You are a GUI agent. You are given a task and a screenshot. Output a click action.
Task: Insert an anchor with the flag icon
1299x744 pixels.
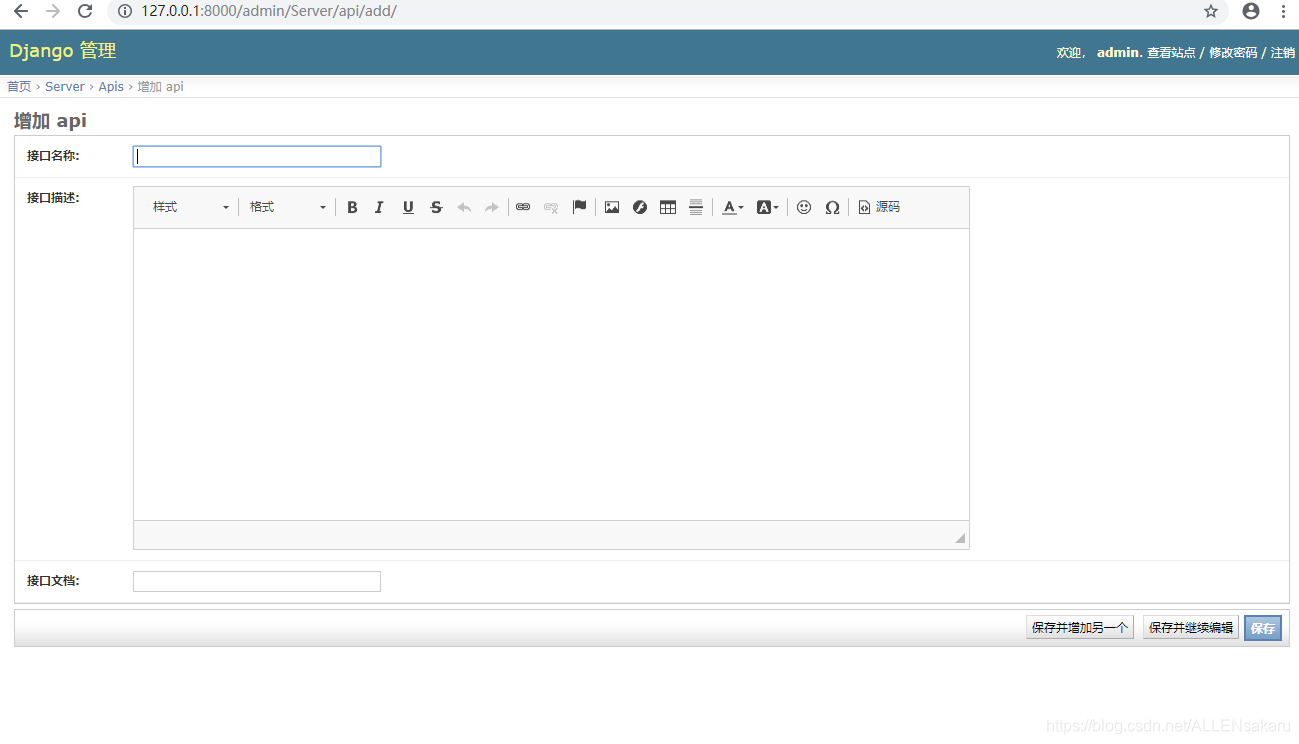579,207
